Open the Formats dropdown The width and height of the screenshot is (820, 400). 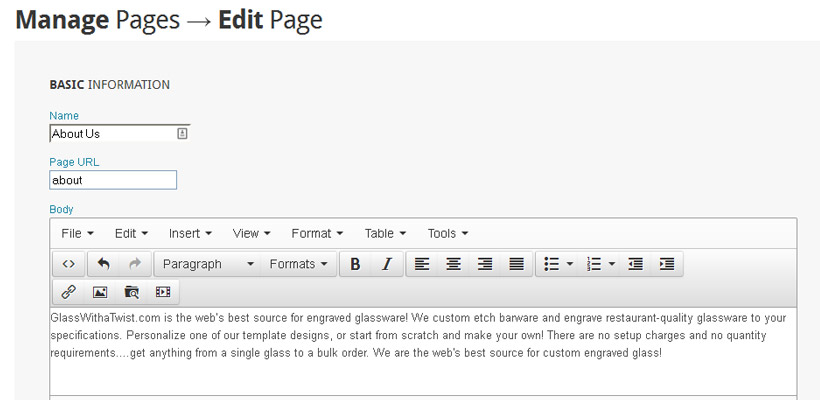[298, 264]
